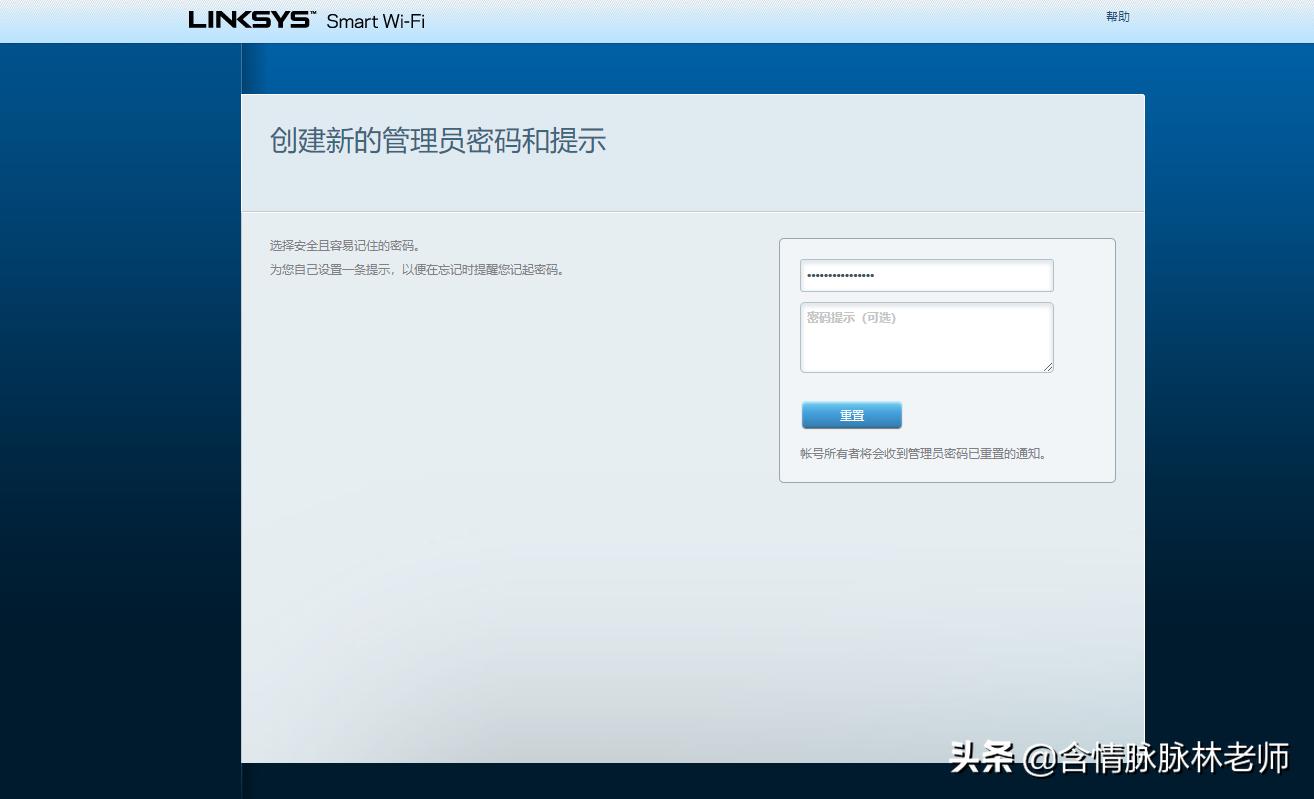Click the password hint reminder instruction line
This screenshot has height=799, width=1314.
(415, 269)
